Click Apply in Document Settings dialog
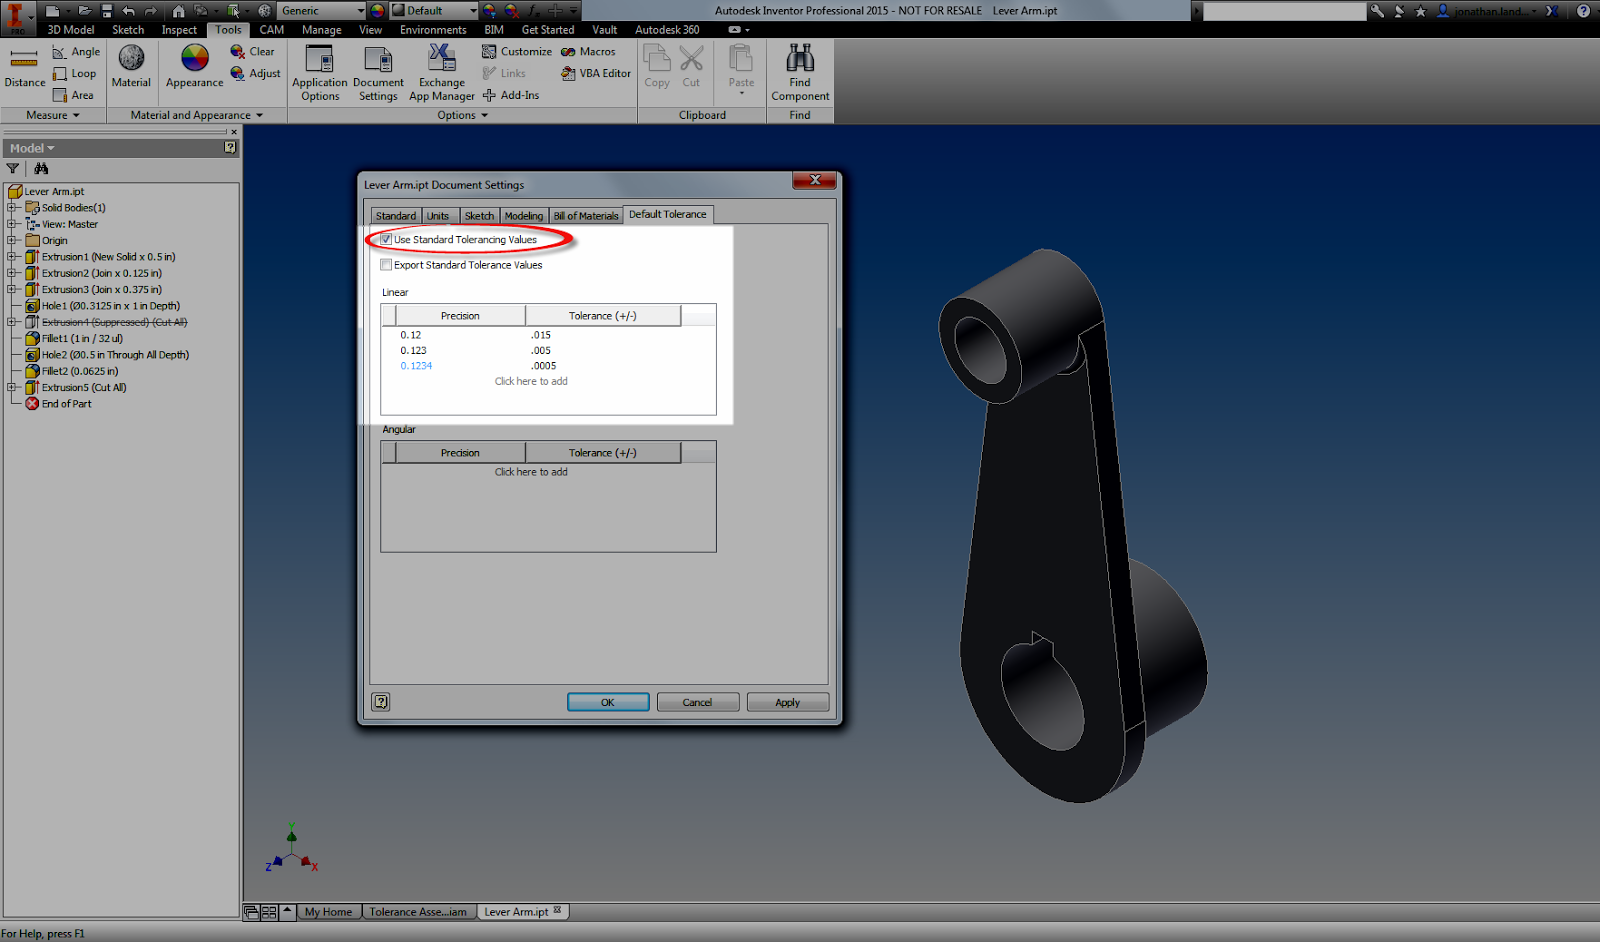 (788, 702)
